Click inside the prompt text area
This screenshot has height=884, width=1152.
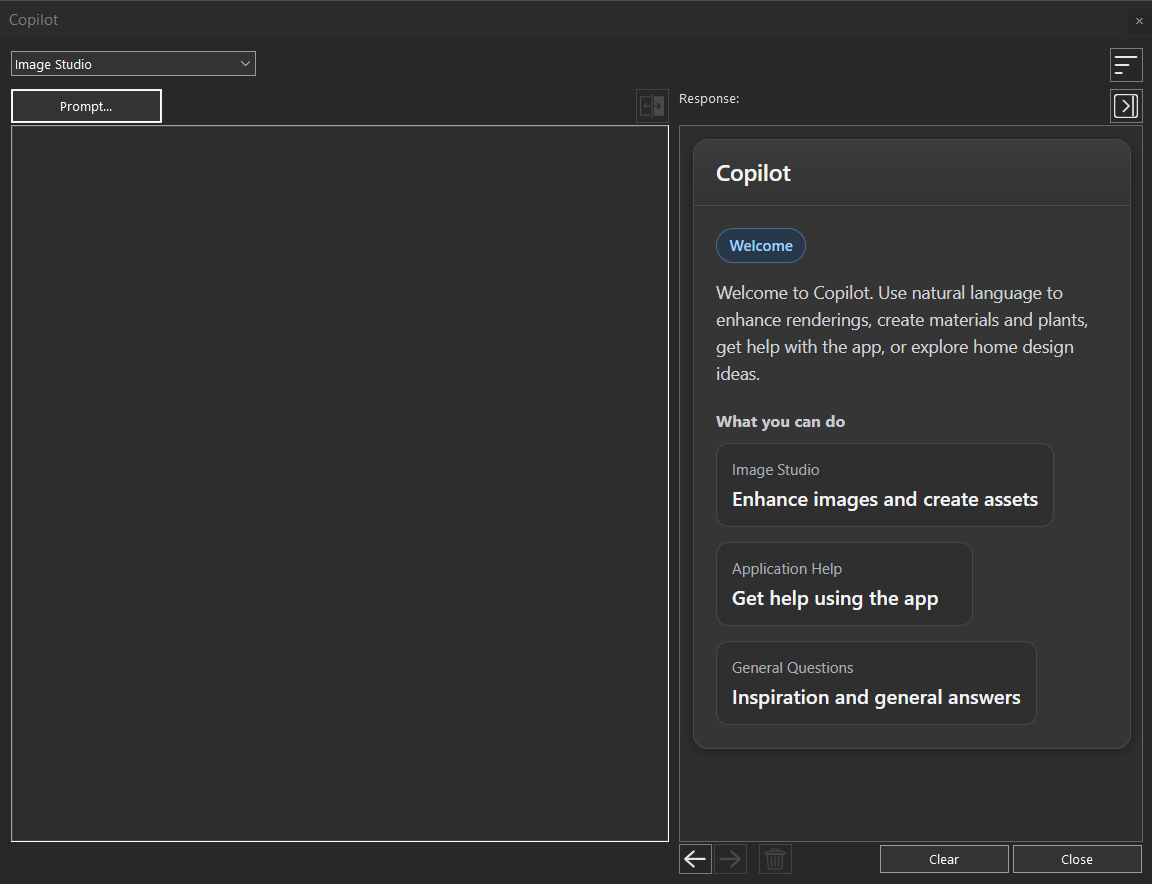click(339, 484)
